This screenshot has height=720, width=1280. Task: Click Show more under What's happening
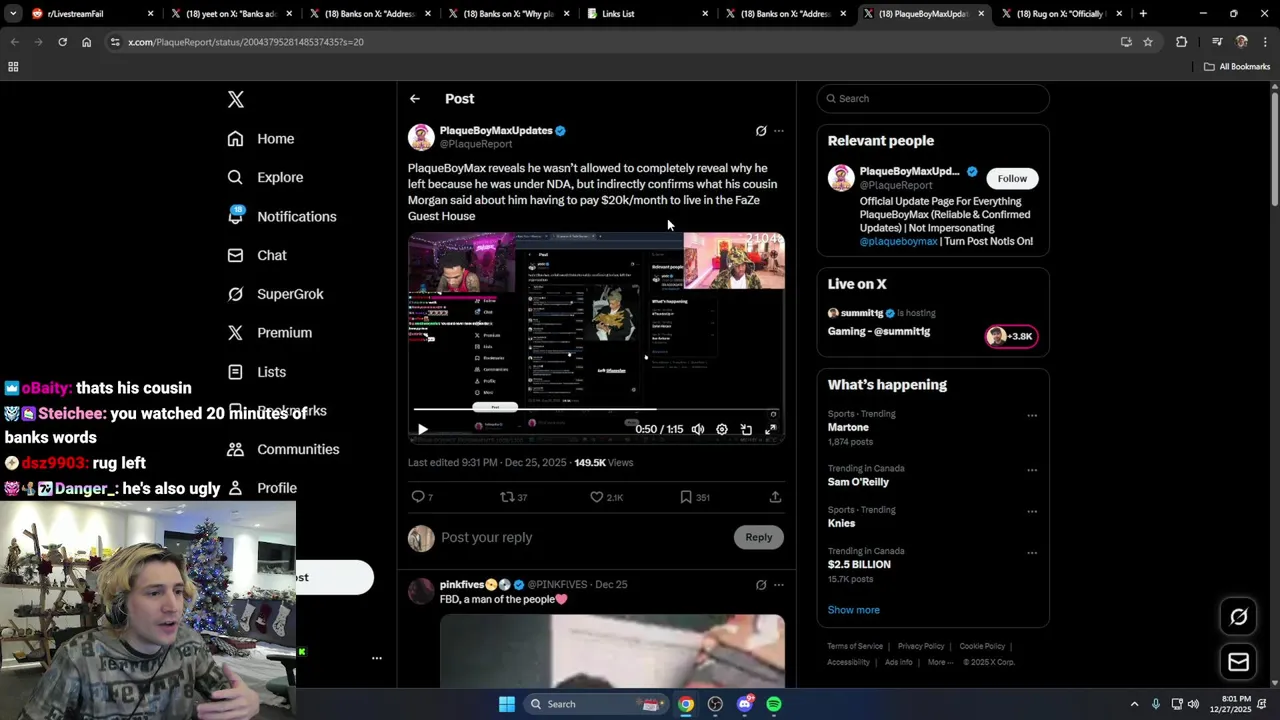click(x=854, y=610)
